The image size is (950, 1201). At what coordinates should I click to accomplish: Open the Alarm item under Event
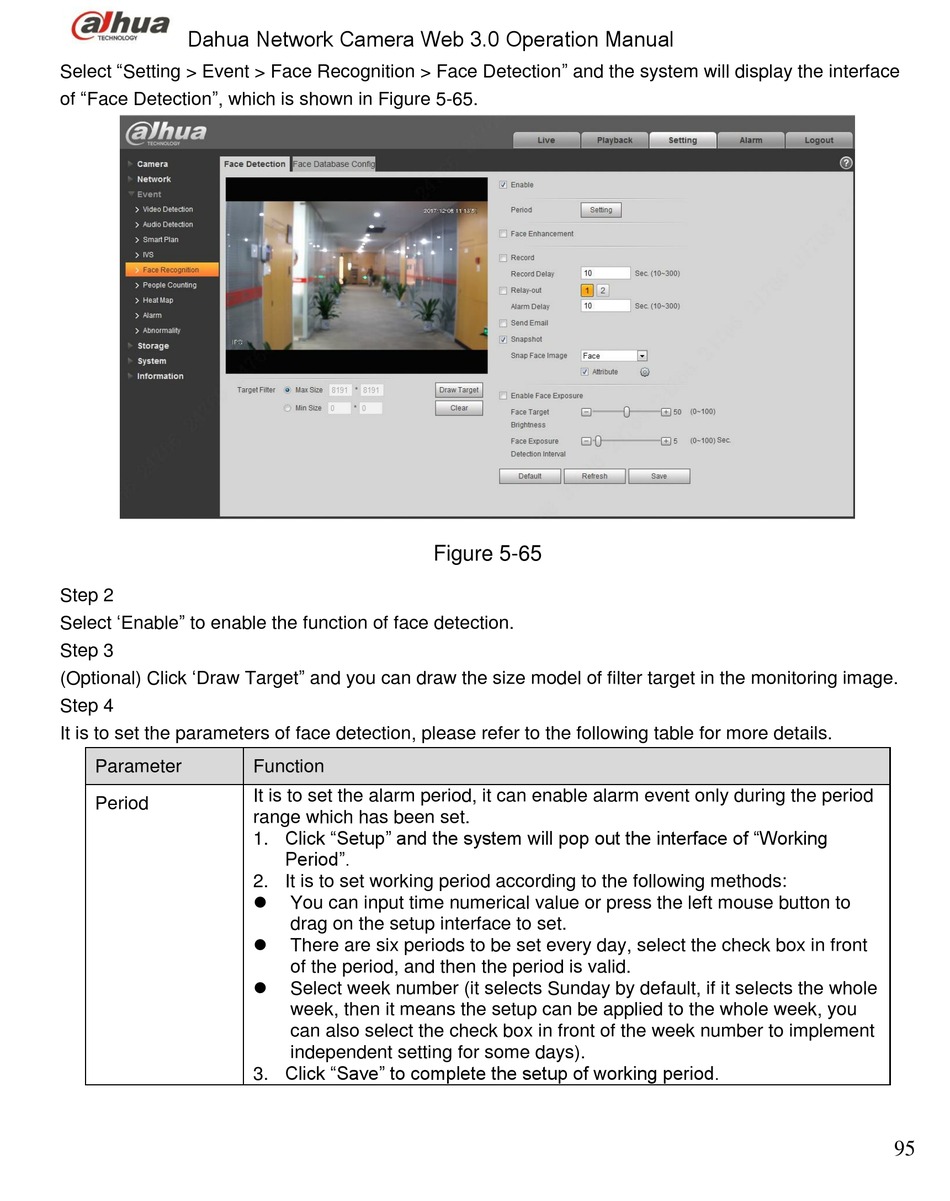pyautogui.click(x=152, y=315)
